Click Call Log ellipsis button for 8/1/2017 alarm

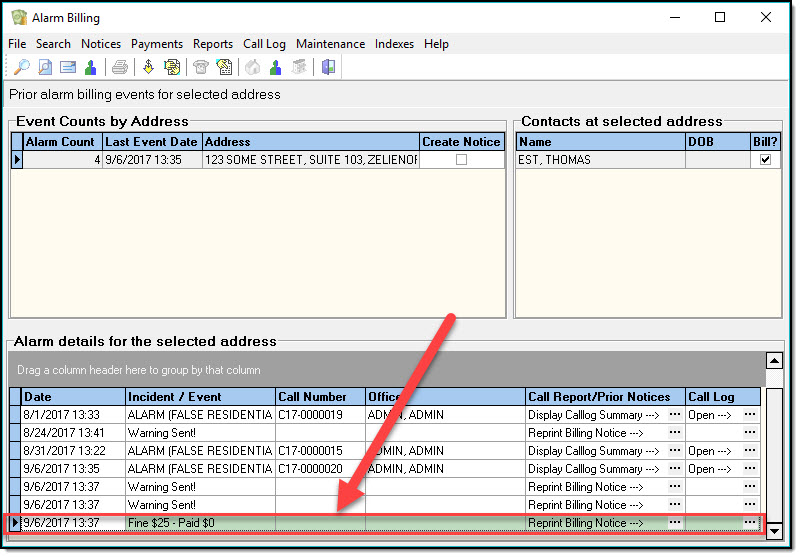point(750,415)
